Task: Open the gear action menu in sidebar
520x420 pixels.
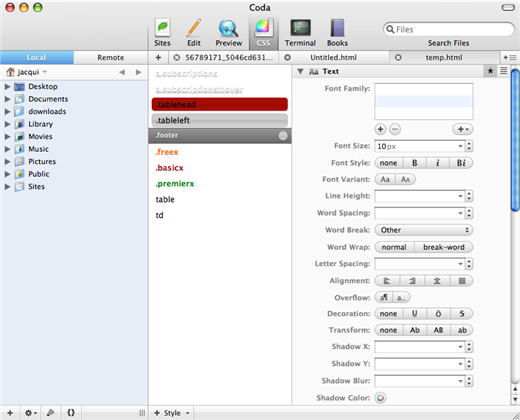Action: (x=31, y=413)
